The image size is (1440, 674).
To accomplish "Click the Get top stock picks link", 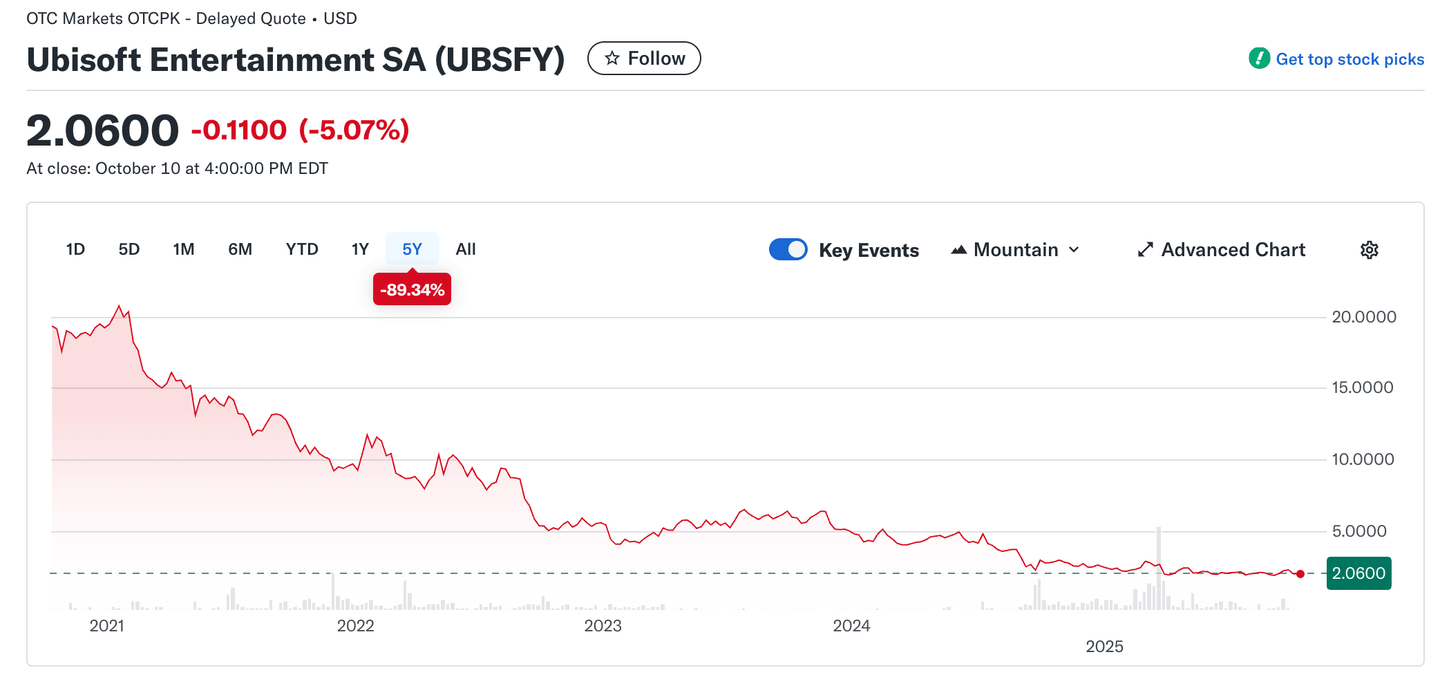I will (1349, 59).
